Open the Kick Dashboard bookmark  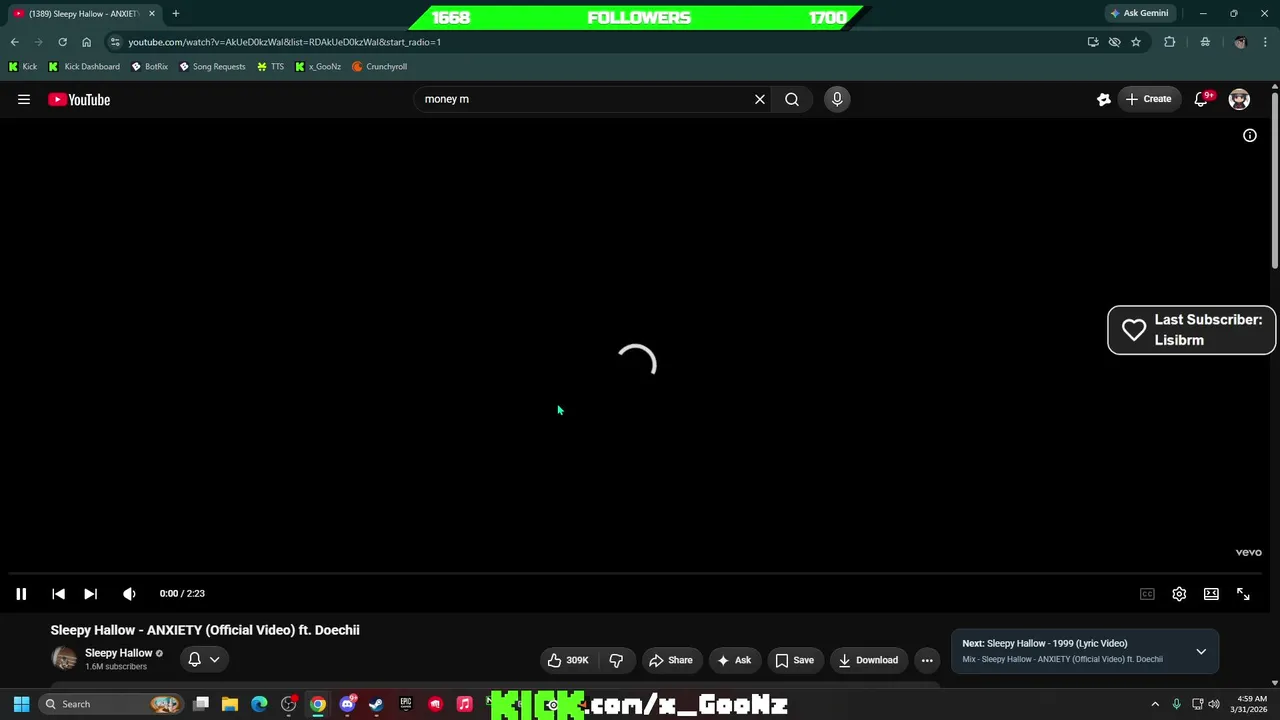(84, 66)
